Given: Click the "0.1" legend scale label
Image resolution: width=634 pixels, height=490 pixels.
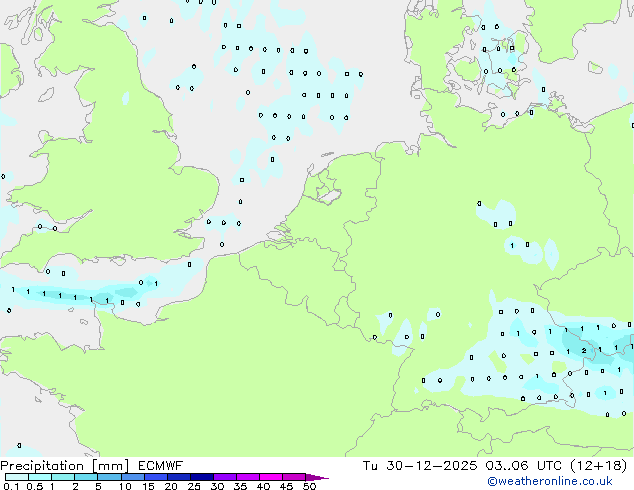Looking at the screenshot, I should [x=11, y=486].
